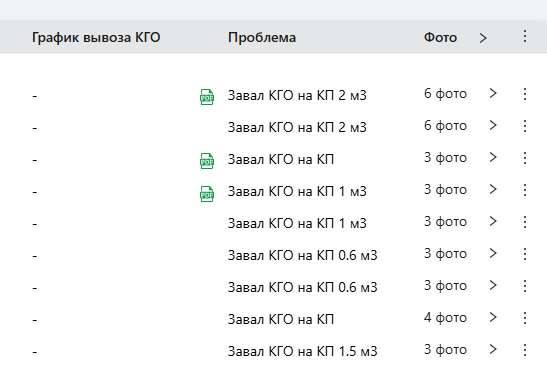Open three-dot menu for 'Завал КГО на КП 1.5 м3'
Viewport: 547px width, 365px height.
click(x=525, y=350)
